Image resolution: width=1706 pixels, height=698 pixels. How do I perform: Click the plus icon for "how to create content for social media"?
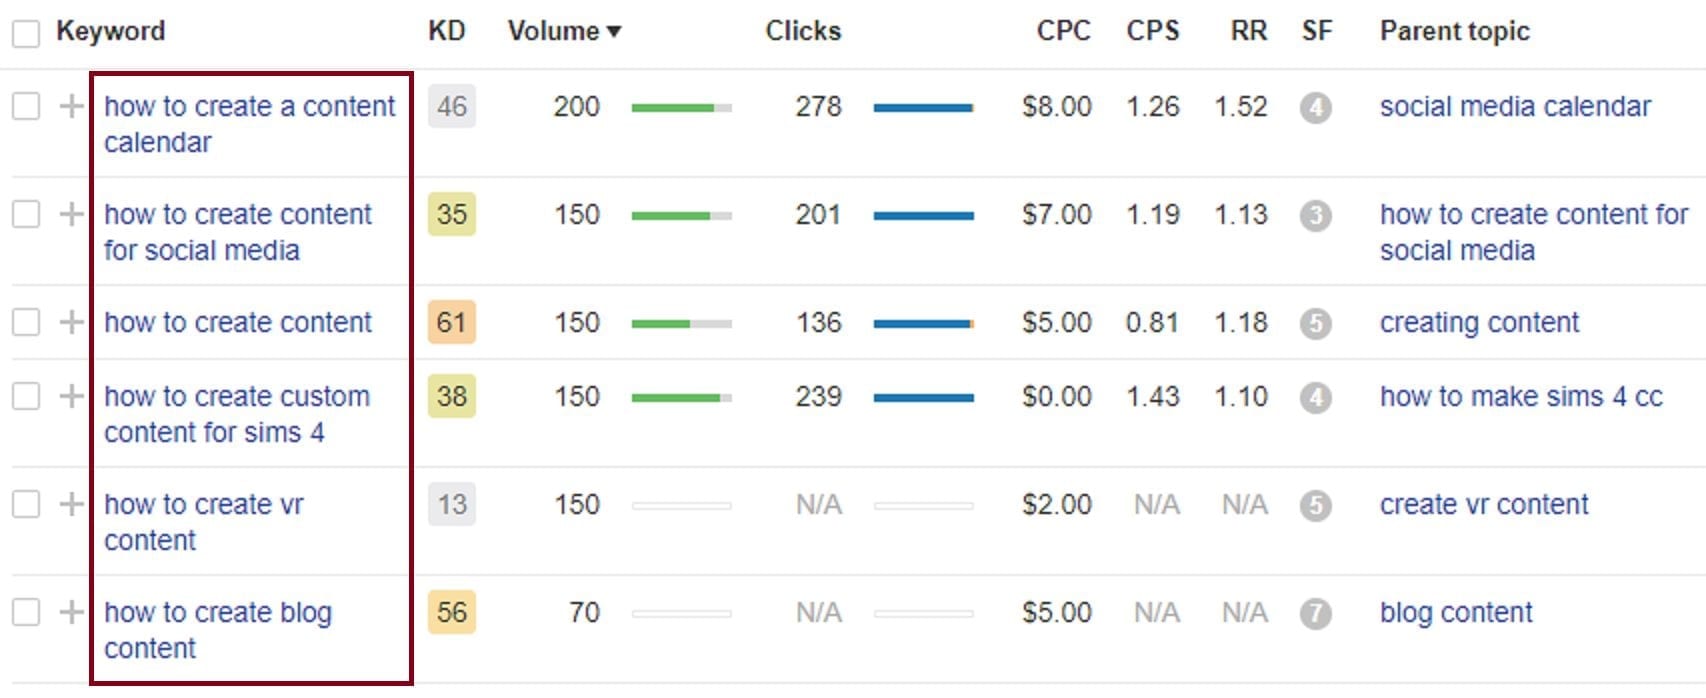pos(71,214)
